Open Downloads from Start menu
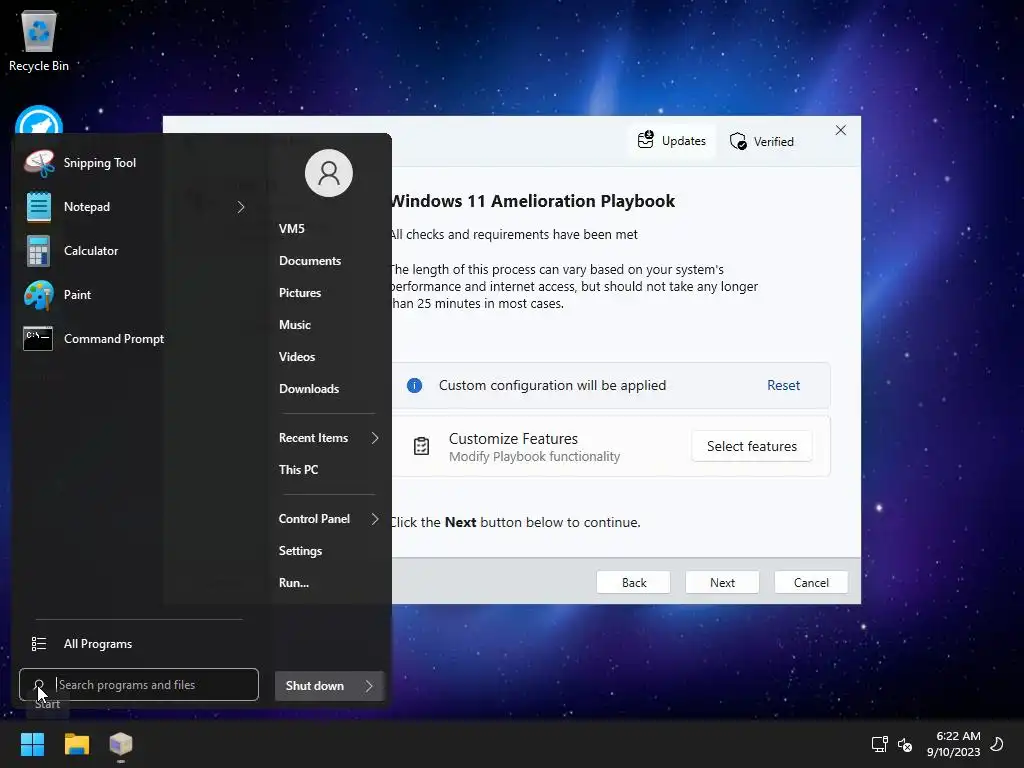Viewport: 1024px width, 768px height. [309, 389]
